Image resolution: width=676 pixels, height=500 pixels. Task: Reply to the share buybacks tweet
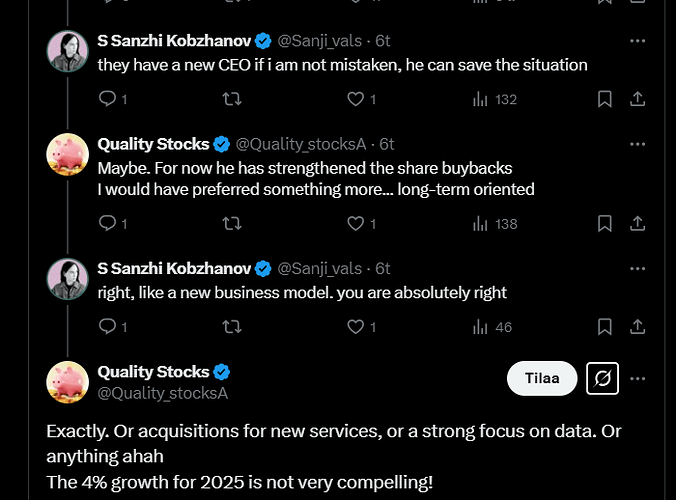[113, 224]
